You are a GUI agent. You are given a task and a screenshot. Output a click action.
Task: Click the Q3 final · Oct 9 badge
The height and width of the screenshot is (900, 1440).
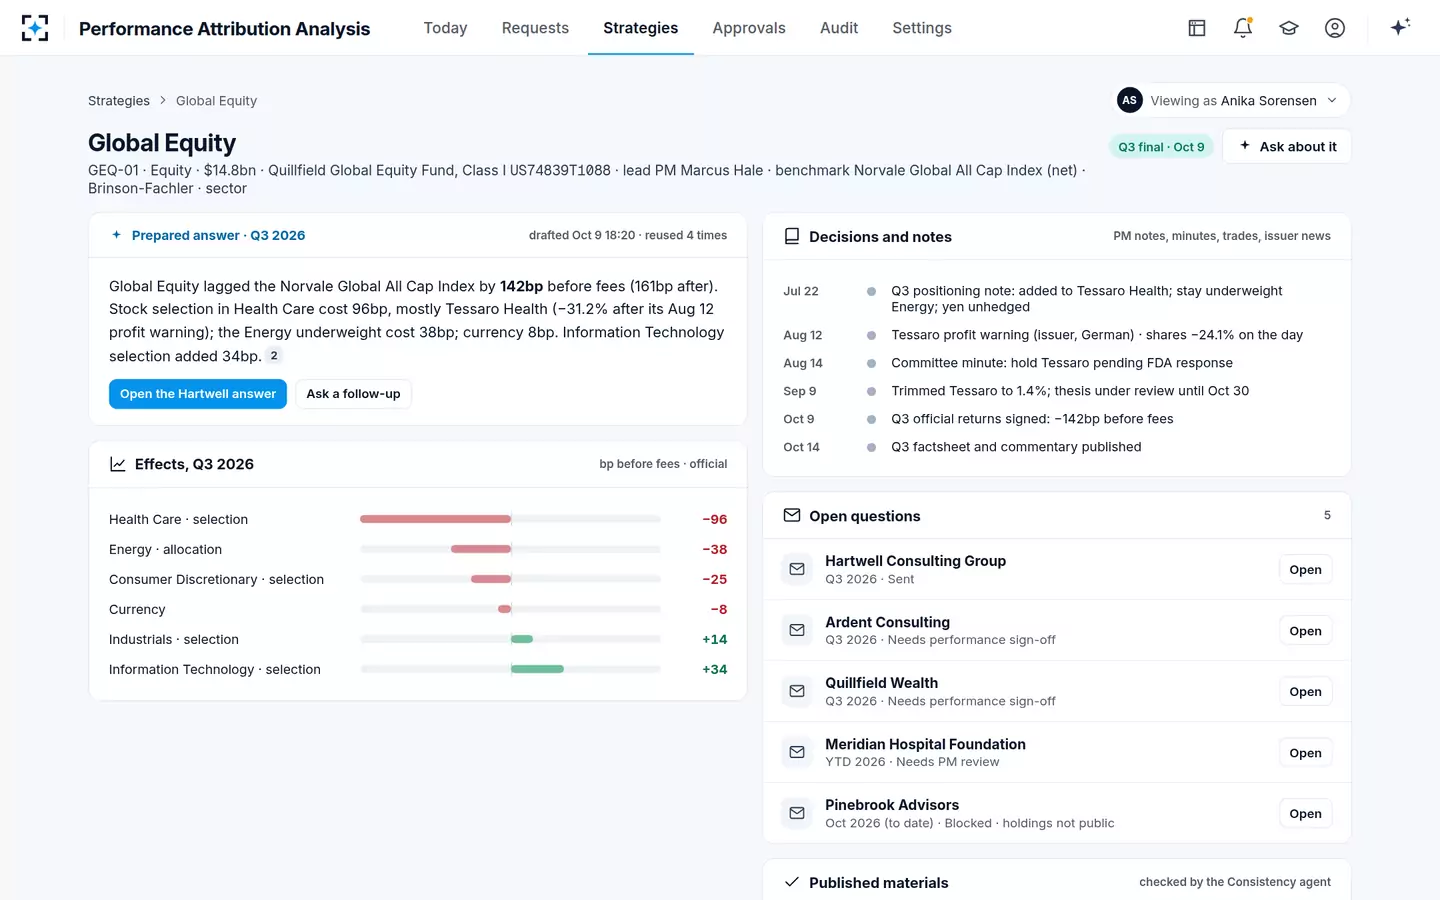pos(1161,147)
